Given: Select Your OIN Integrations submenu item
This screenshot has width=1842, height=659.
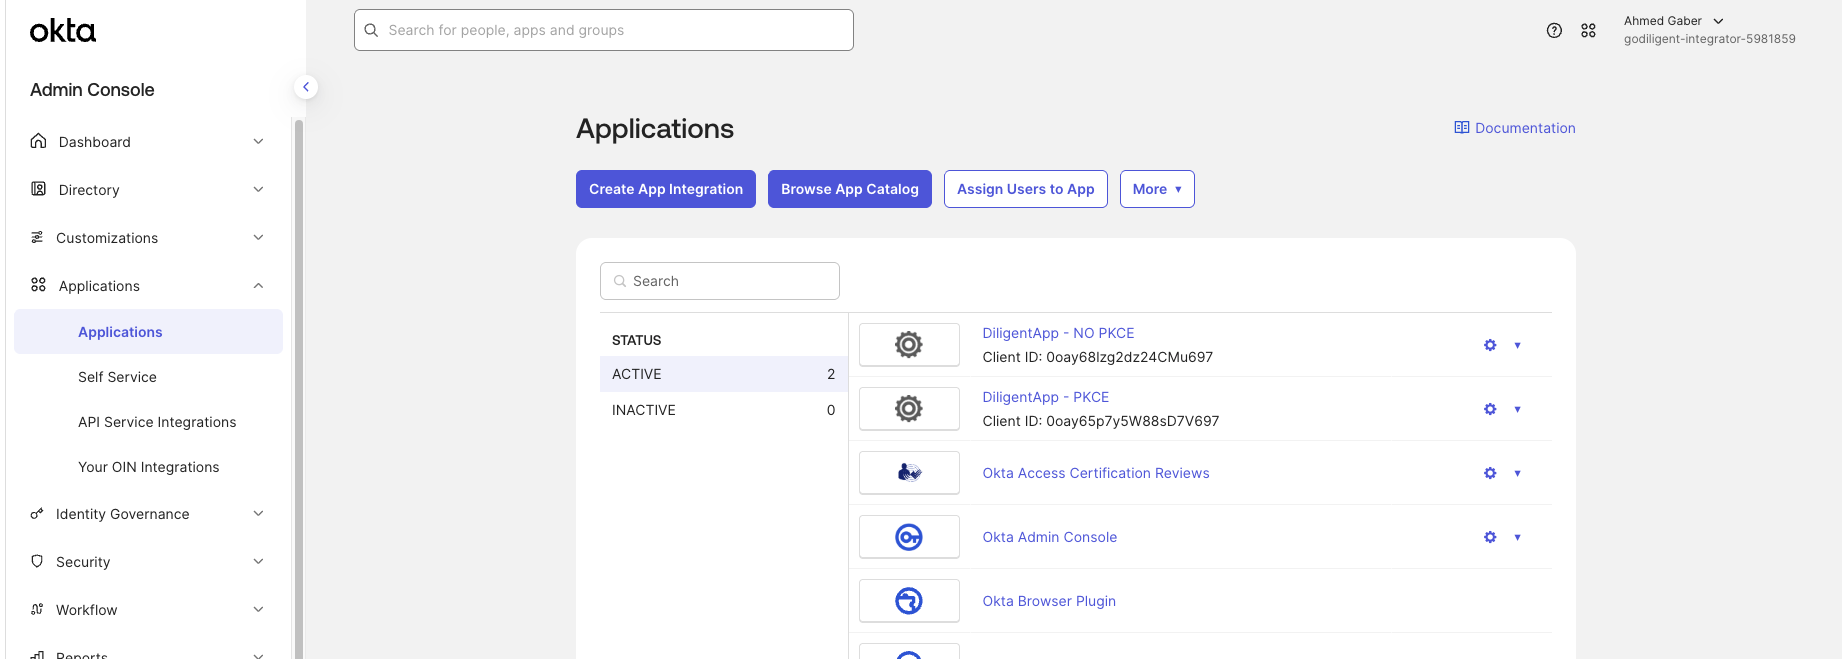Looking at the screenshot, I should [x=148, y=467].
